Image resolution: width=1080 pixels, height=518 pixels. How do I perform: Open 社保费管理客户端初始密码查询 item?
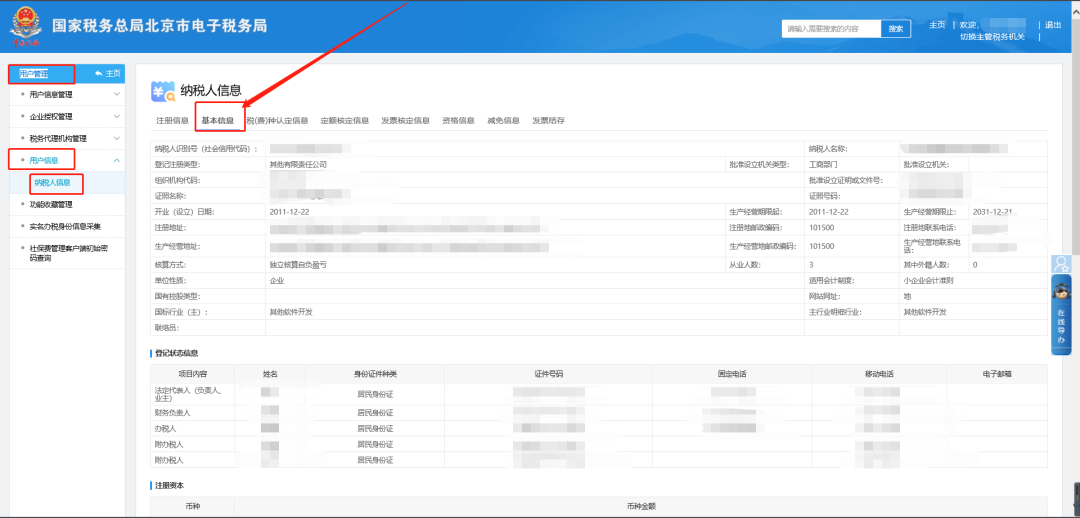point(68,253)
